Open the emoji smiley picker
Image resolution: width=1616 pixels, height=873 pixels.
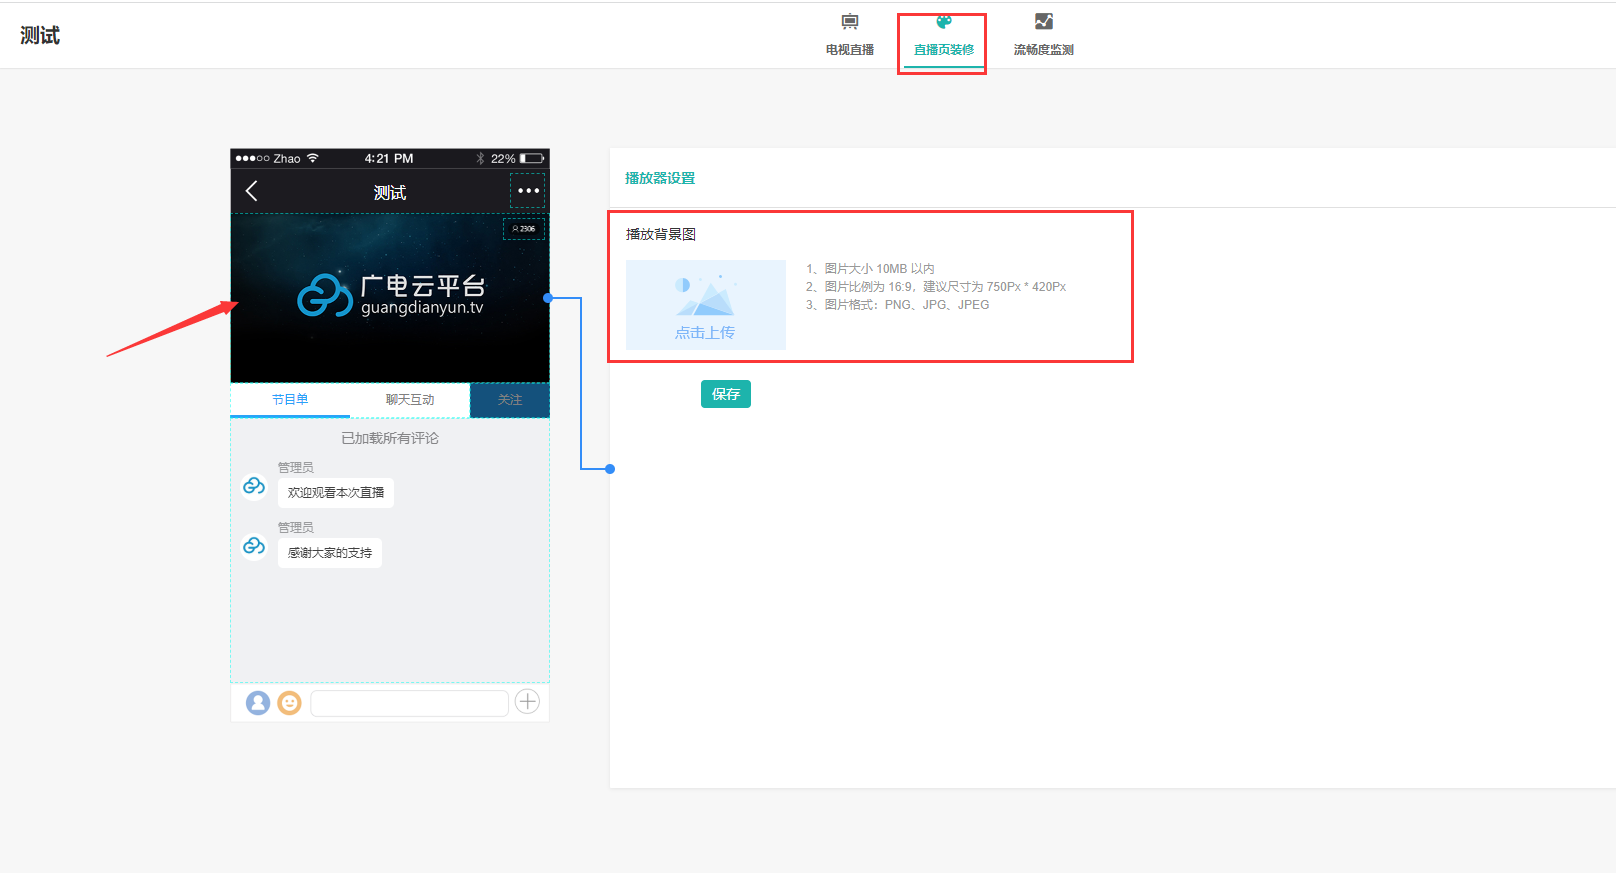pos(289,703)
